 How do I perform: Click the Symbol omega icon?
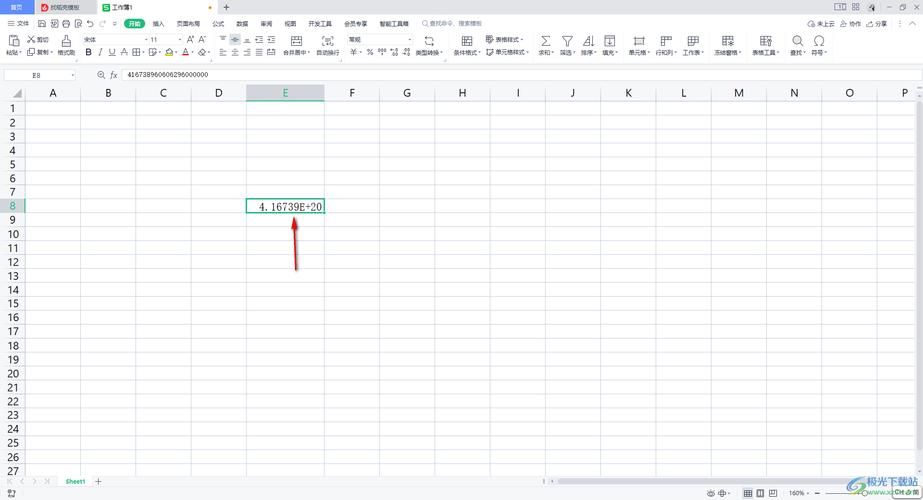click(x=819, y=41)
